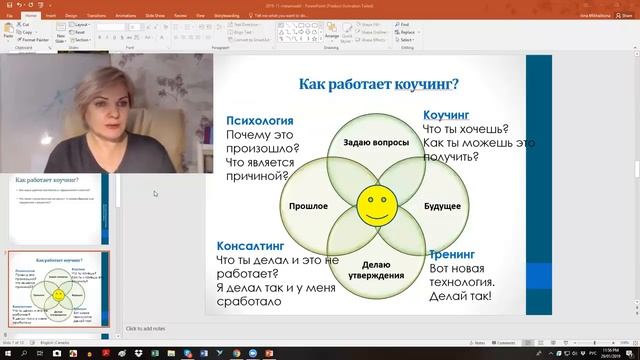
Task: Open the Shape Outline options
Action: pos(372,32)
